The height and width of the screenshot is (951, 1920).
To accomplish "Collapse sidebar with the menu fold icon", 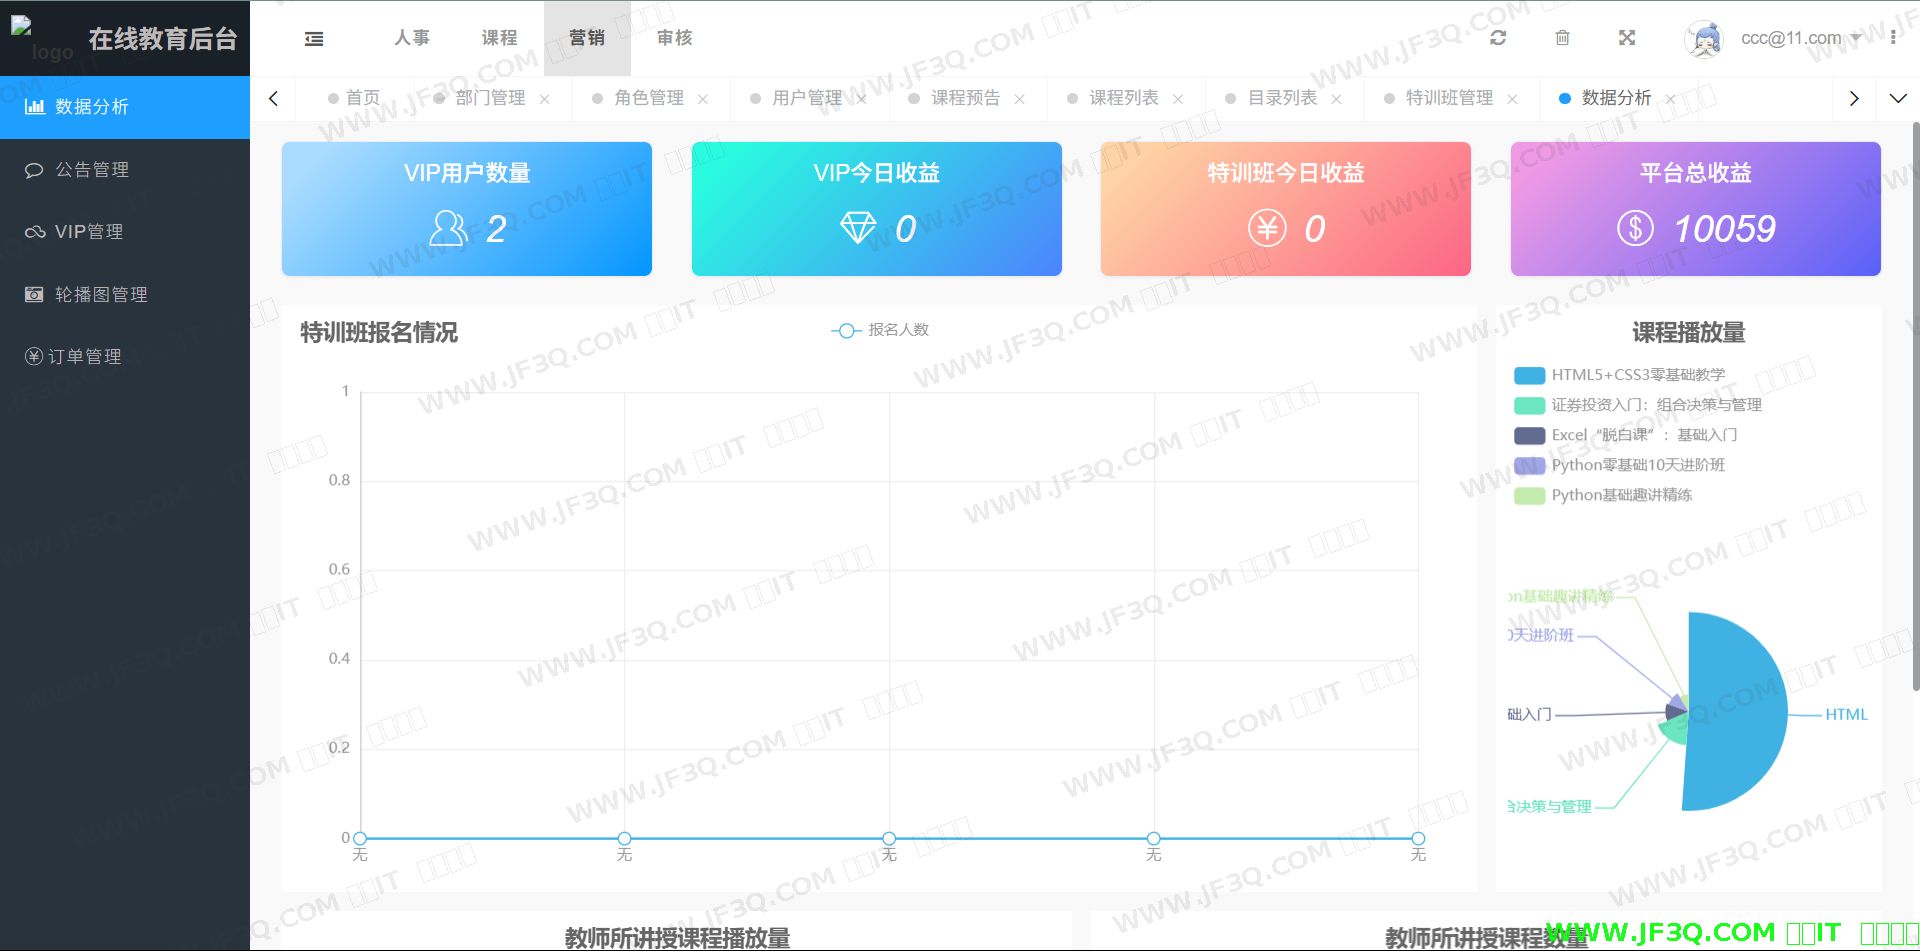I will click(x=314, y=39).
